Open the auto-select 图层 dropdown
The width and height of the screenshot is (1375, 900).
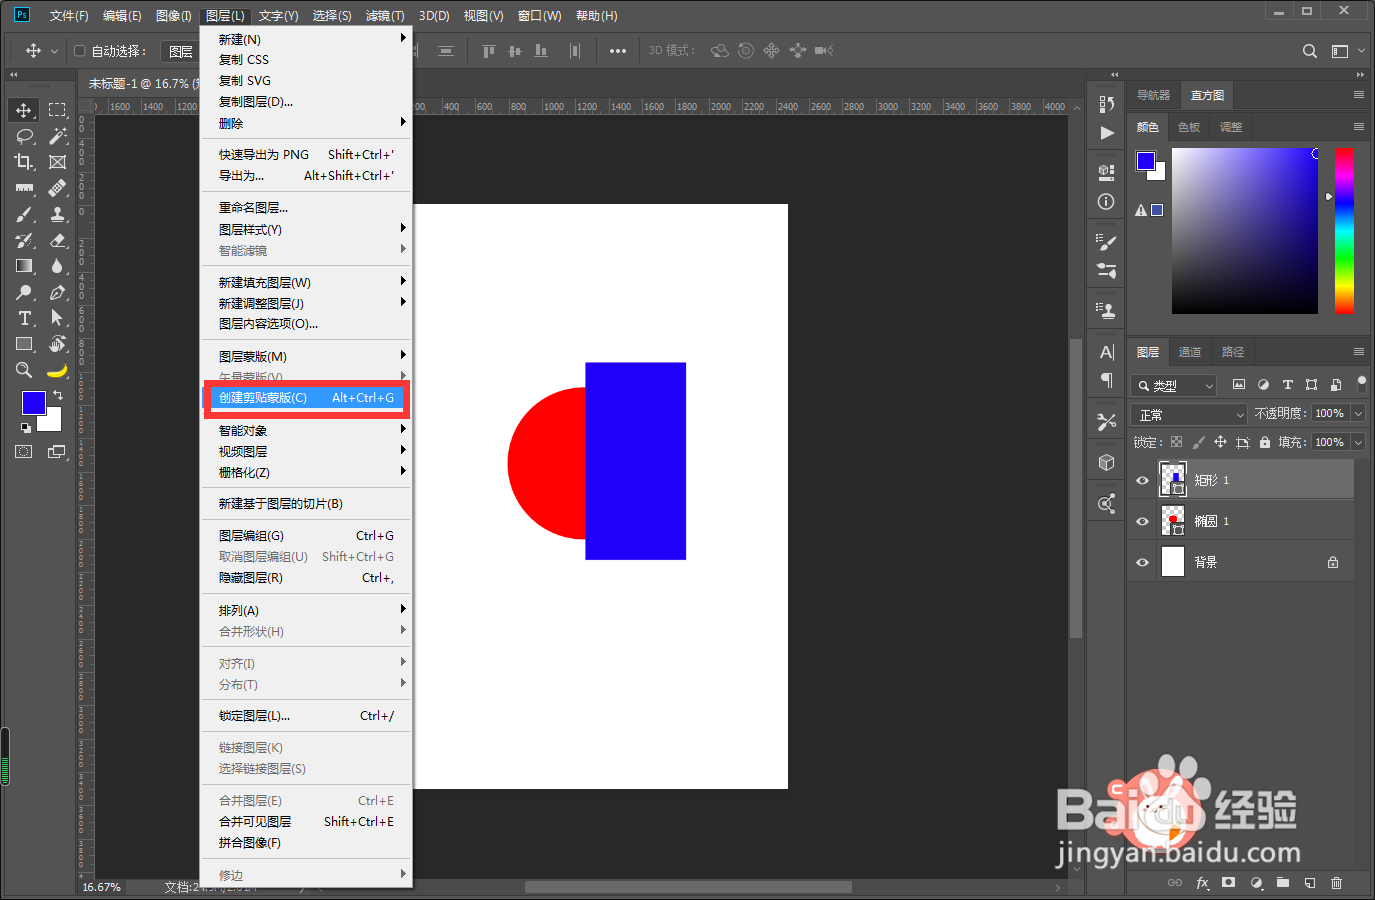(180, 51)
